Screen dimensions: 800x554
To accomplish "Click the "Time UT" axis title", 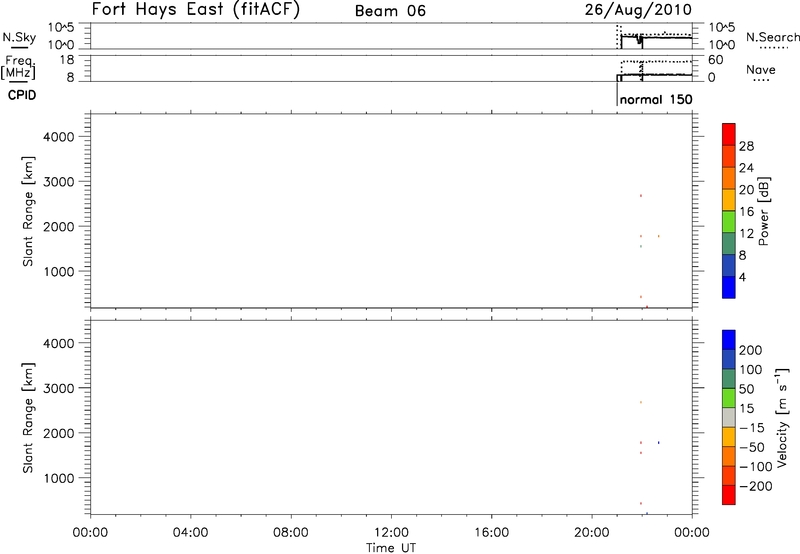I will point(391,548).
